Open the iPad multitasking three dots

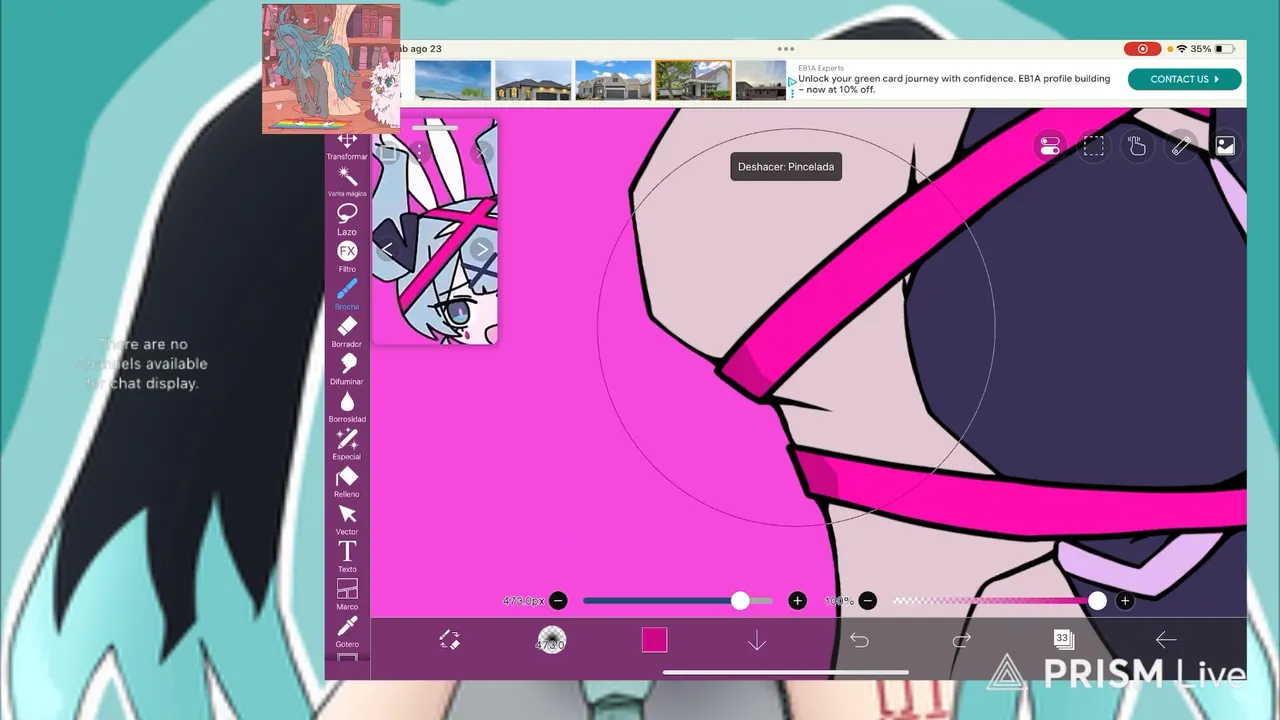[786, 48]
